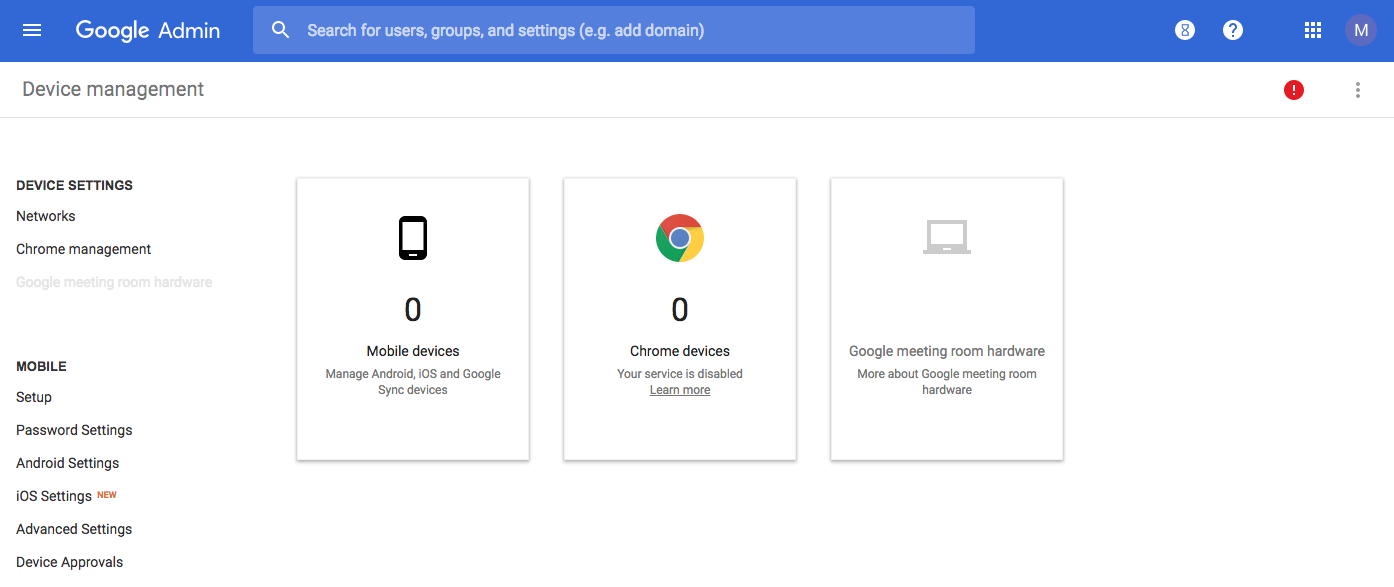Image resolution: width=1394 pixels, height=587 pixels.
Task: Open Device Approvals
Action: pyautogui.click(x=70, y=562)
